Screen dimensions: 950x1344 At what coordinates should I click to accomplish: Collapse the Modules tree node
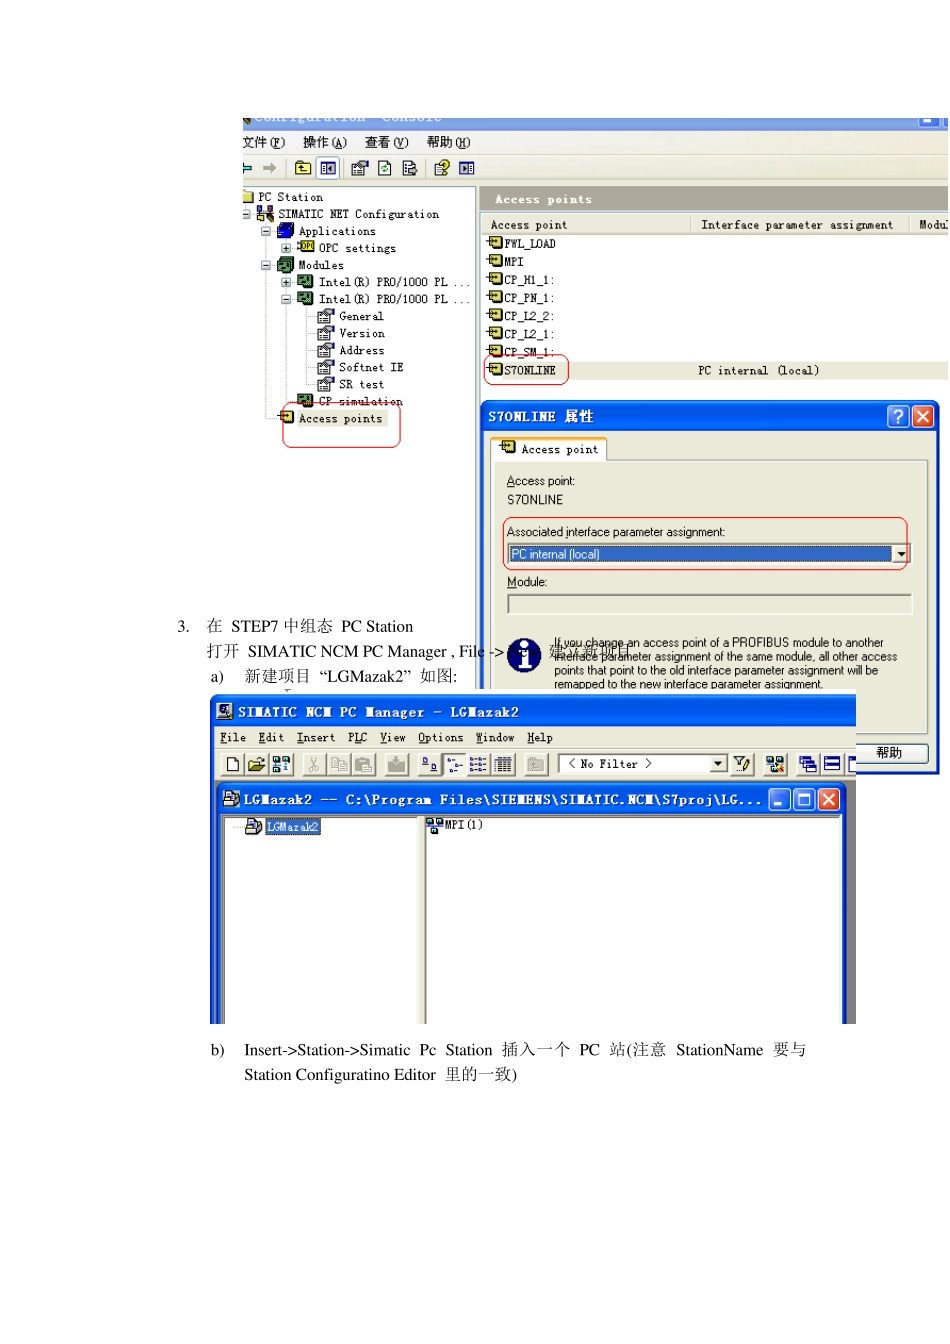(266, 265)
